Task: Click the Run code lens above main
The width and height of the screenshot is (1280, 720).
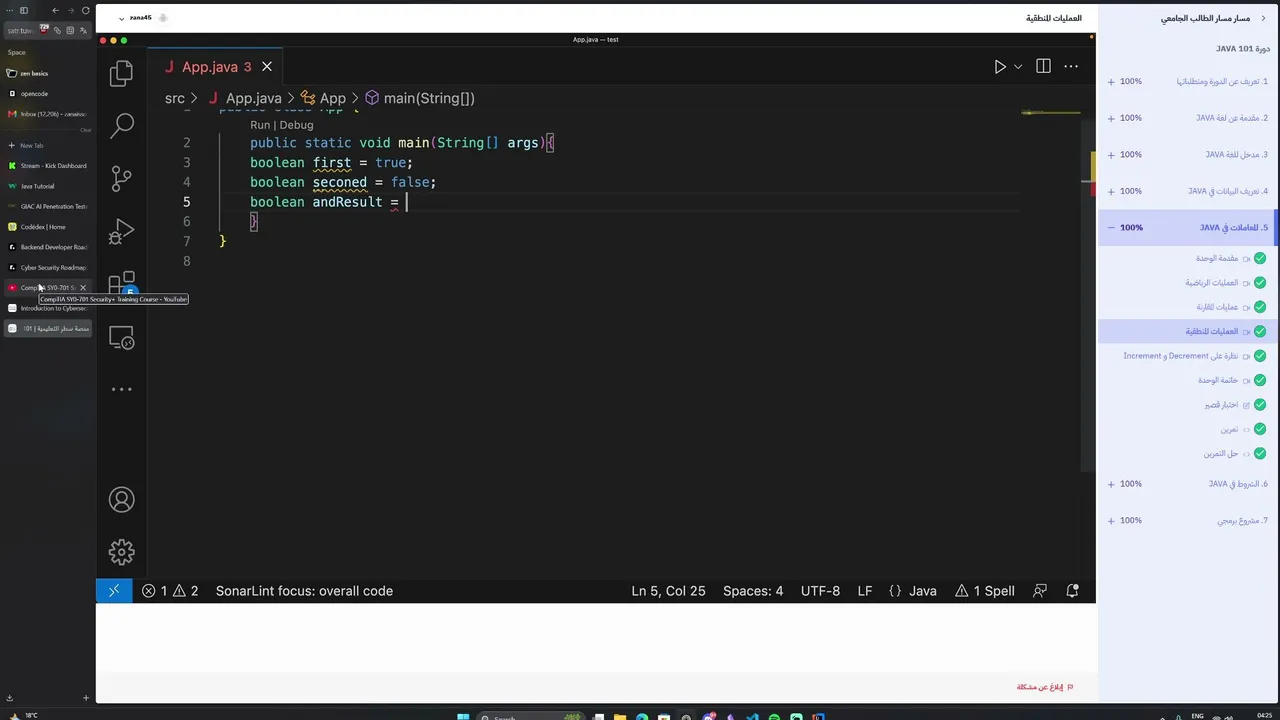Action: click(260, 125)
